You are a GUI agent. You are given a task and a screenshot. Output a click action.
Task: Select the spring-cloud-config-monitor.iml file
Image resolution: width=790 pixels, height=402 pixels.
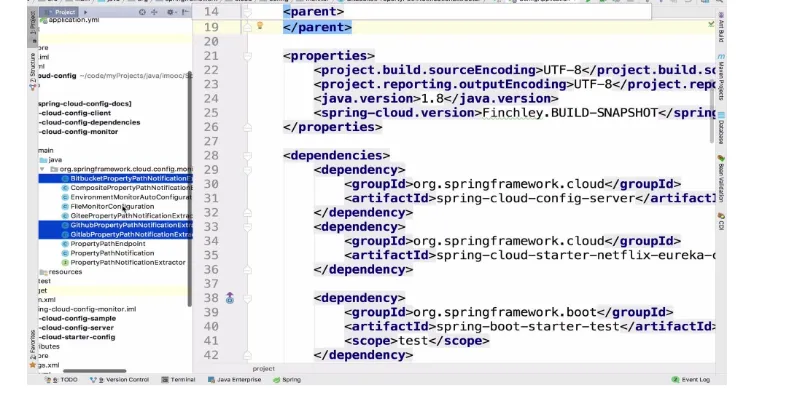coord(87,309)
